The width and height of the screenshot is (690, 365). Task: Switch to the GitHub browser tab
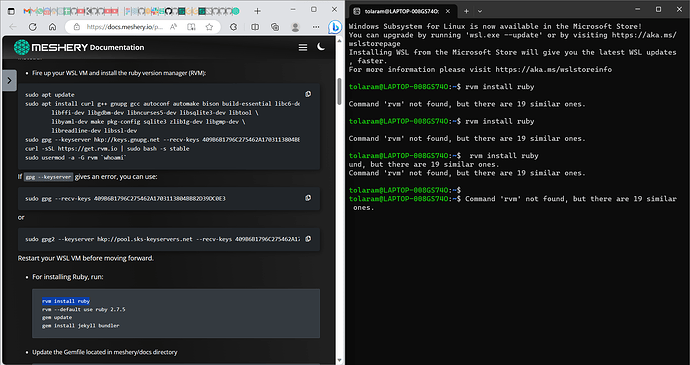[169, 11]
